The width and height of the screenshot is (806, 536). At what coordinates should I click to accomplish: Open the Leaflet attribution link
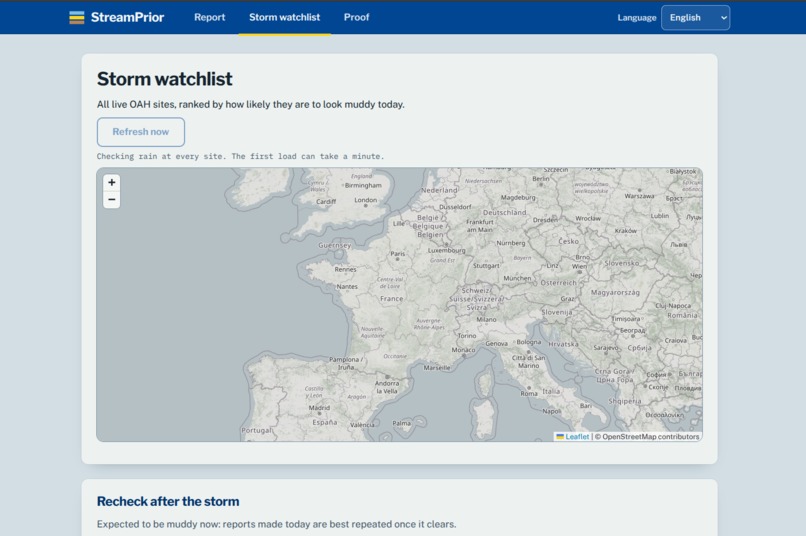(573, 437)
